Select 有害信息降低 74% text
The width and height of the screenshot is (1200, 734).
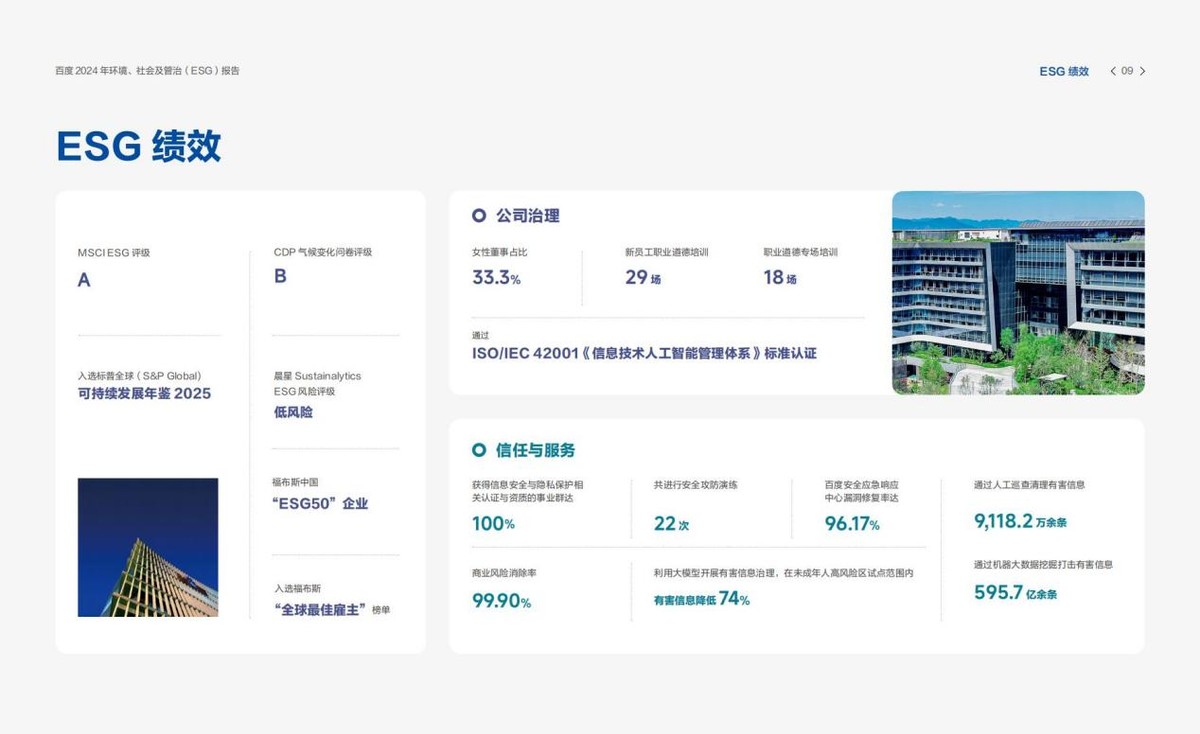(x=702, y=599)
